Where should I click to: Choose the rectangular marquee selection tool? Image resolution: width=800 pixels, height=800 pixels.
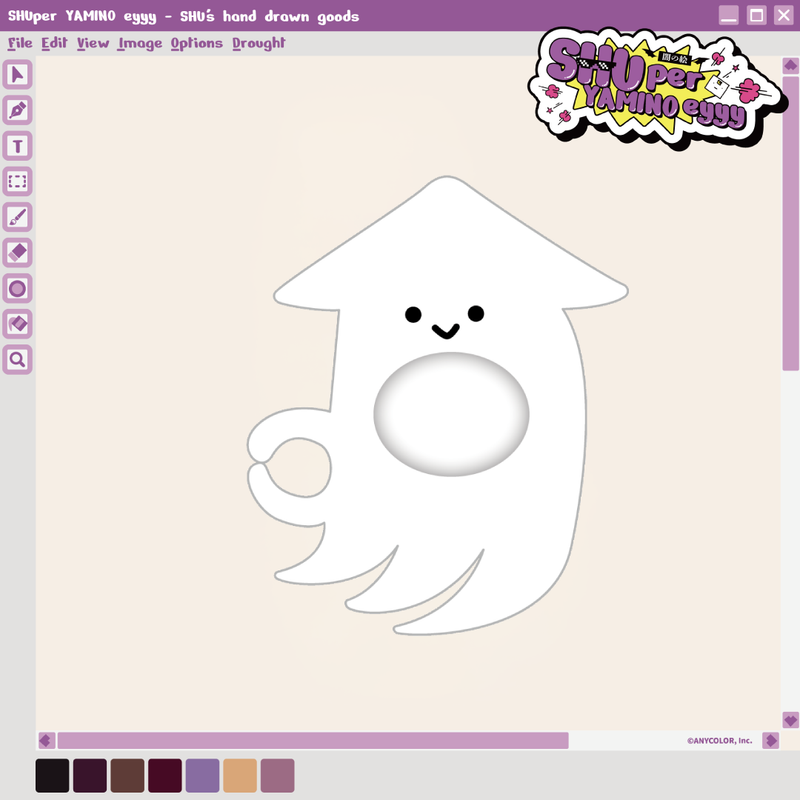tap(15, 182)
